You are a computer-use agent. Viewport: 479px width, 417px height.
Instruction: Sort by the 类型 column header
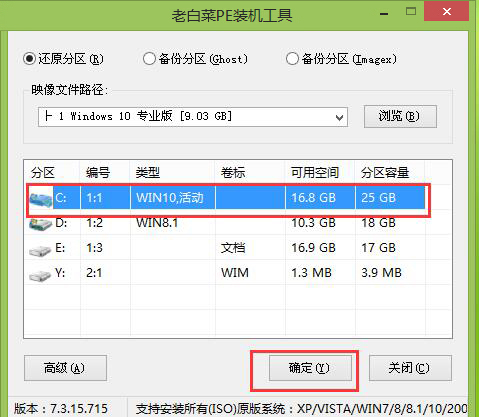point(148,173)
